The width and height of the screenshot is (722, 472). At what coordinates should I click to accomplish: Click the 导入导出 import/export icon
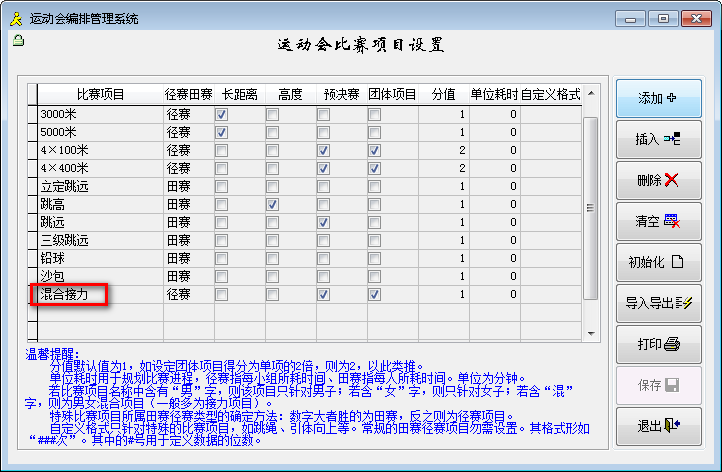(x=685, y=303)
